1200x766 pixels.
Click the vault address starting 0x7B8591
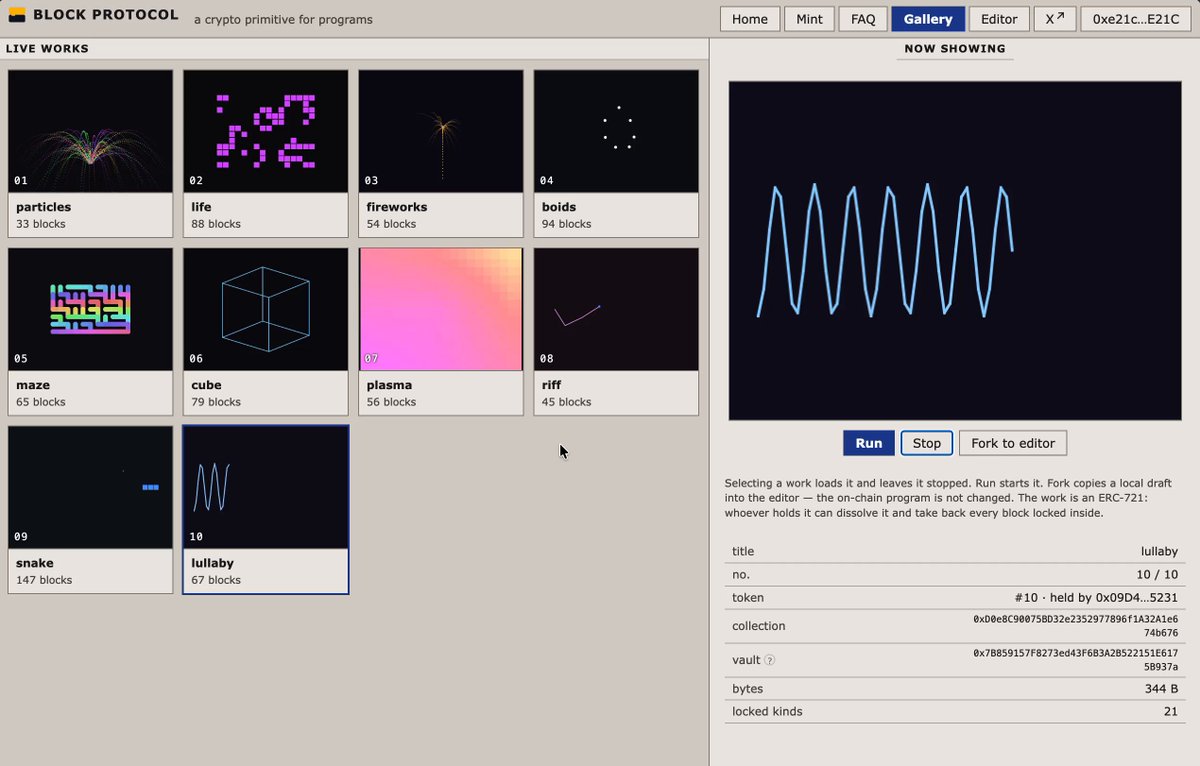coord(1076,660)
